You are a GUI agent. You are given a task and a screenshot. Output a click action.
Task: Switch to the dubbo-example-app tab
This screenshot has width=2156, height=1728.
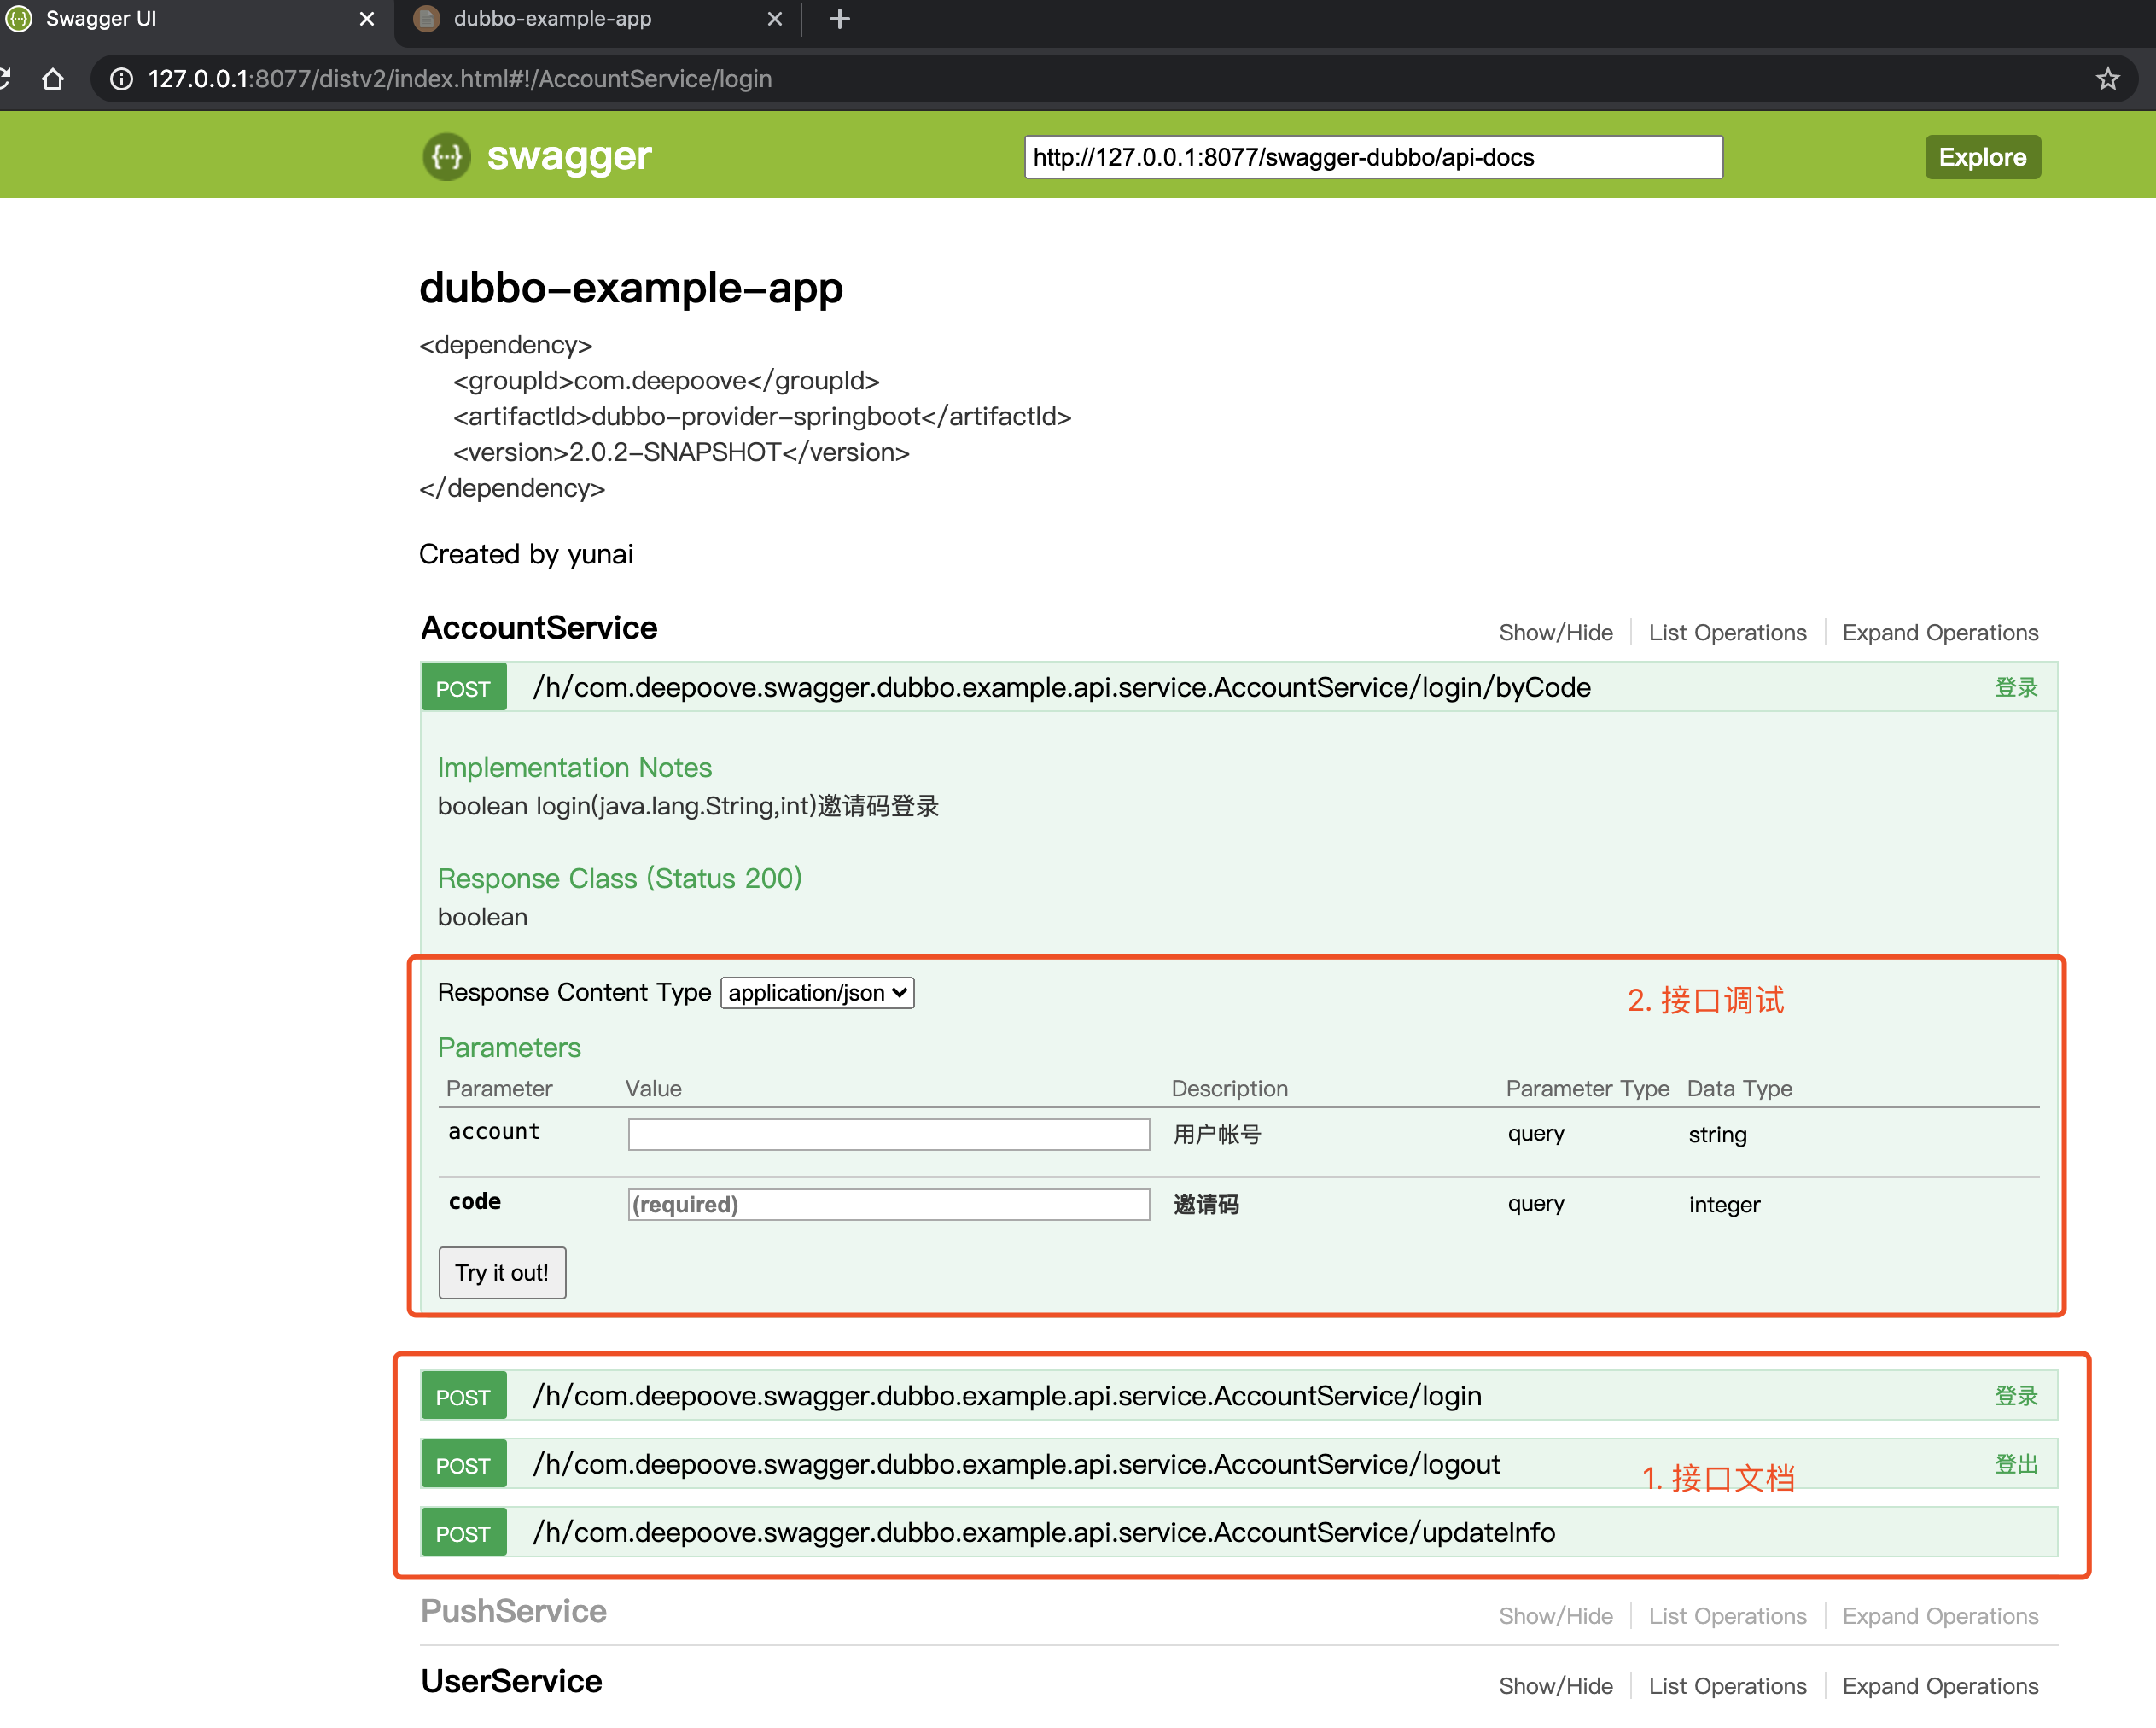click(552, 19)
